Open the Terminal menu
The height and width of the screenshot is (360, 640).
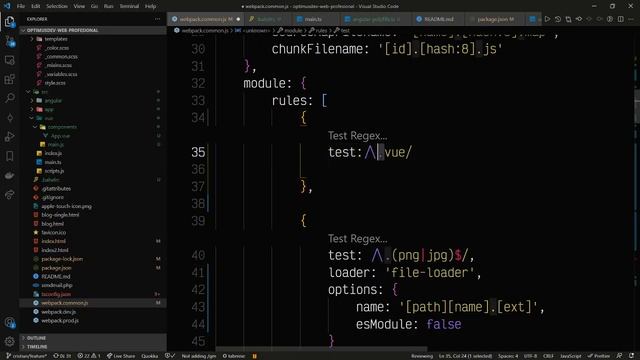[129, 6]
